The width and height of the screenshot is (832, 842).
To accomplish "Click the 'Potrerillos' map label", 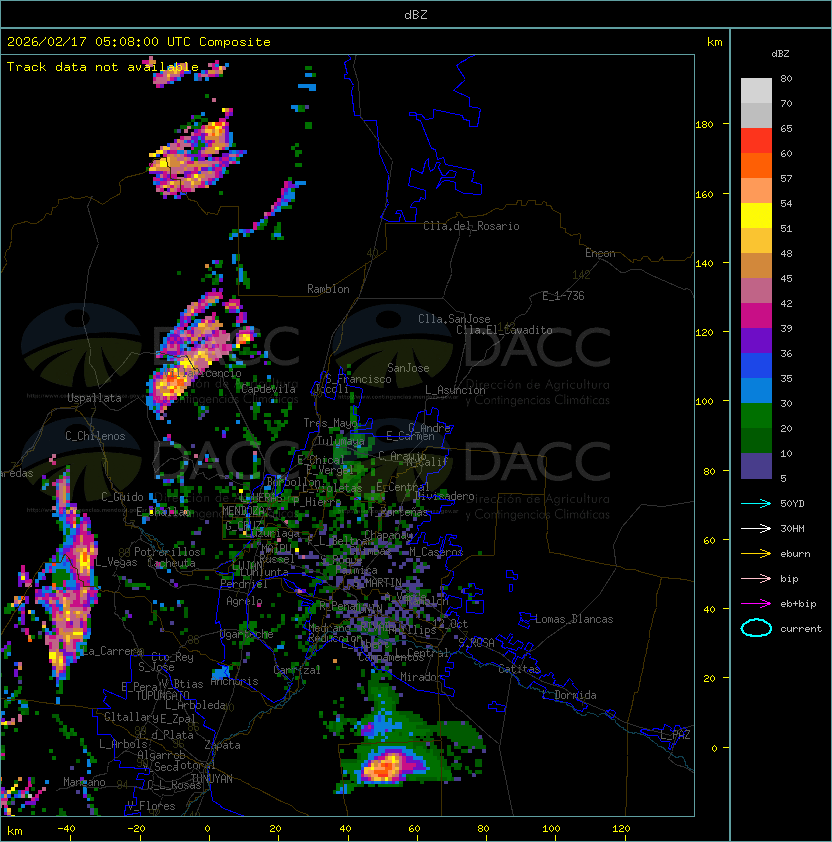I will click(x=167, y=552).
